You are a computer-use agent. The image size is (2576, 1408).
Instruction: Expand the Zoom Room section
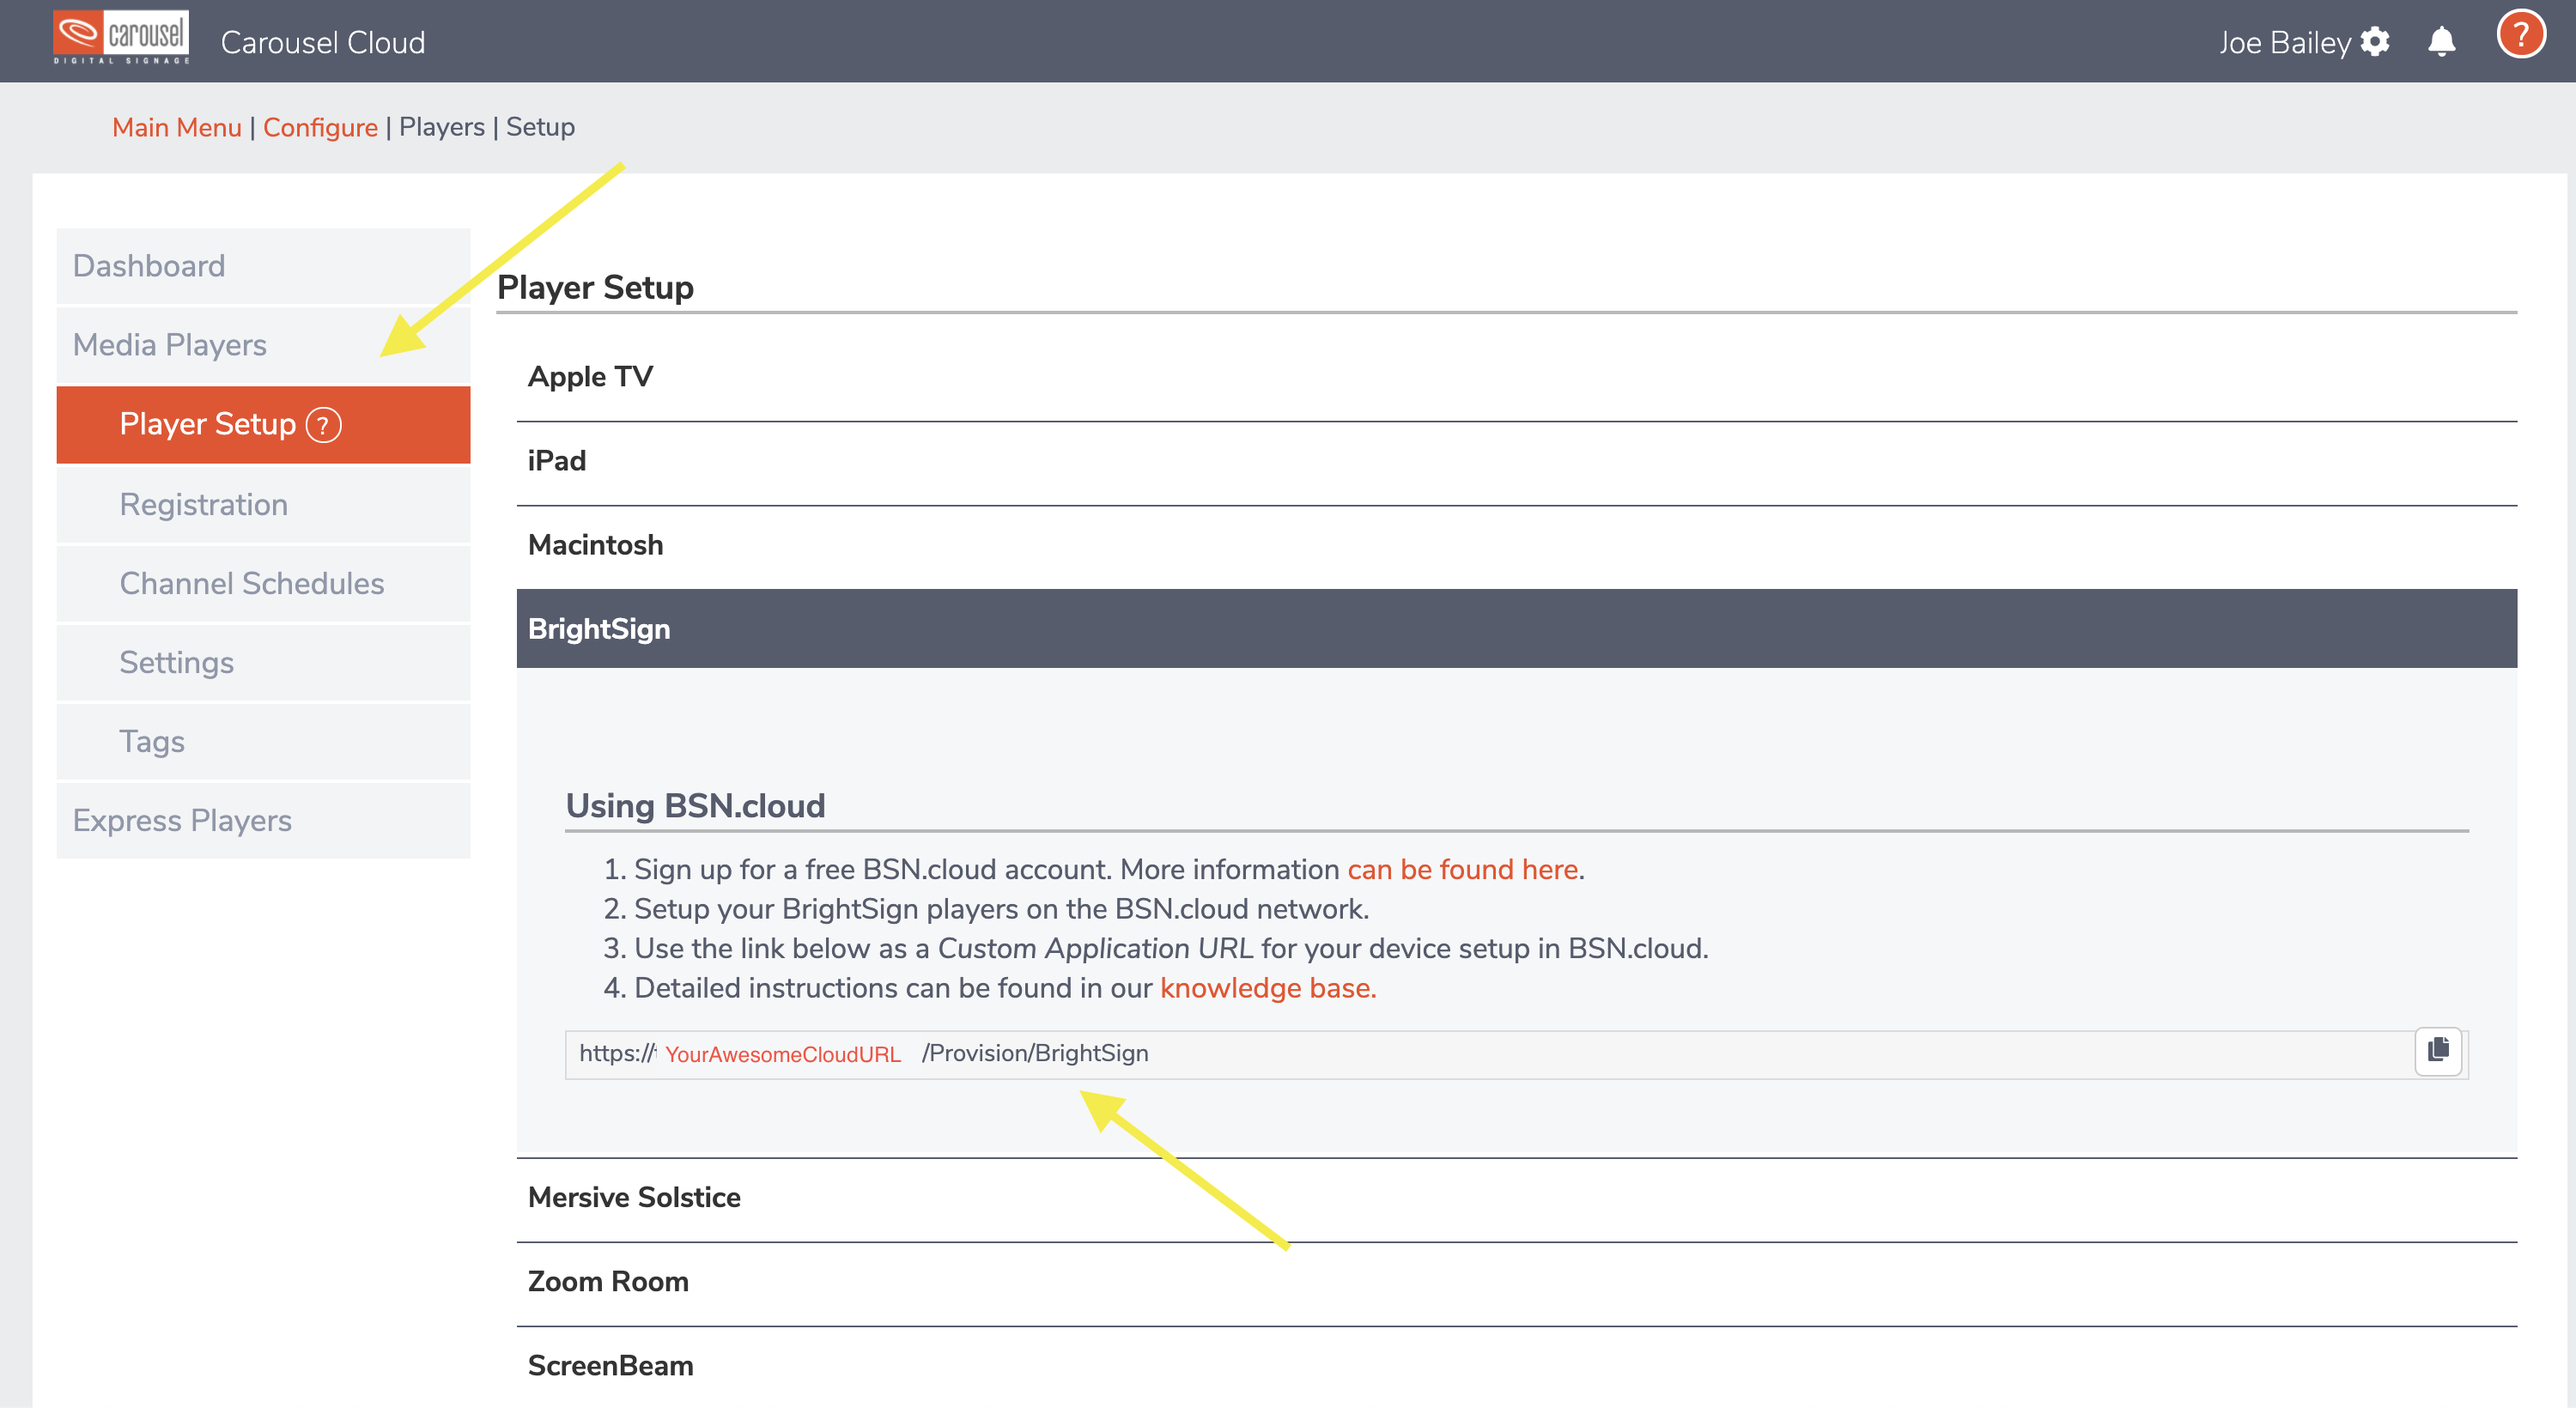pos(608,1281)
